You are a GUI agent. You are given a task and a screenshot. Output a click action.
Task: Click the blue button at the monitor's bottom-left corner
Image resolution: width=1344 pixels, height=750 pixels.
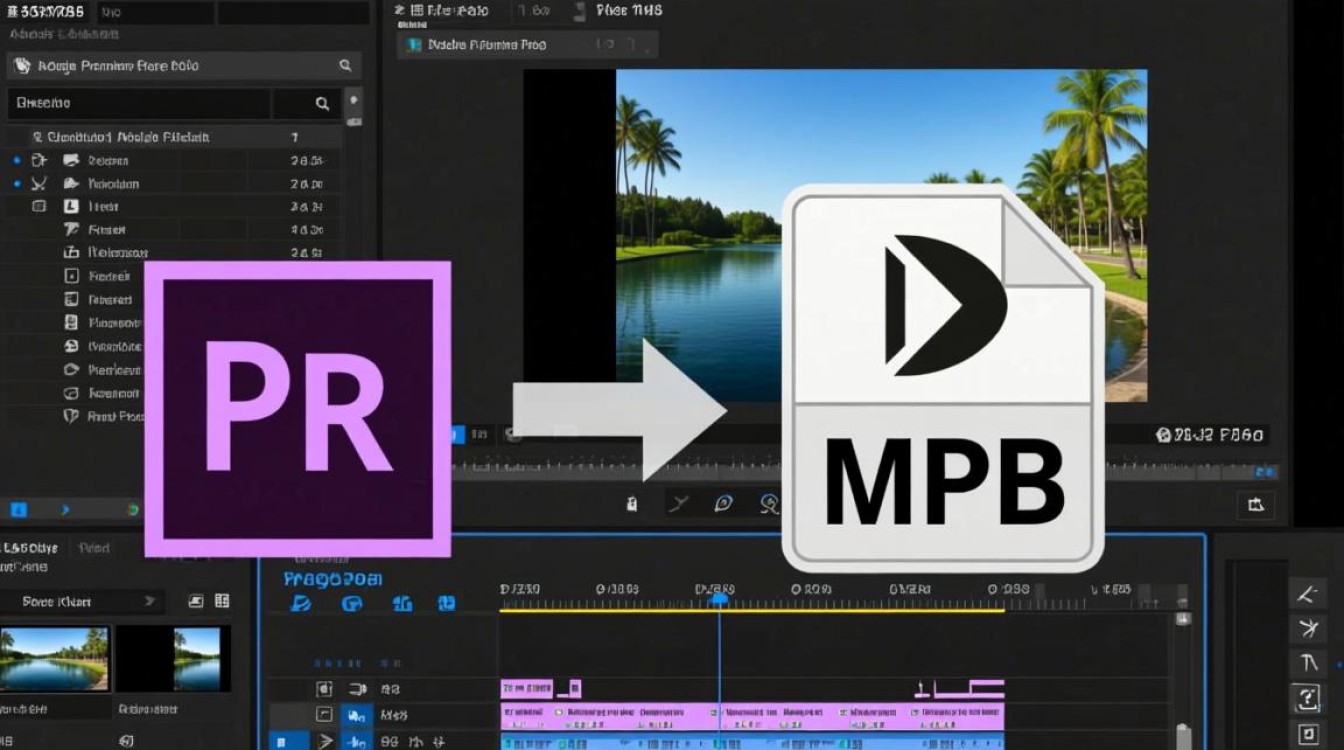click(458, 434)
